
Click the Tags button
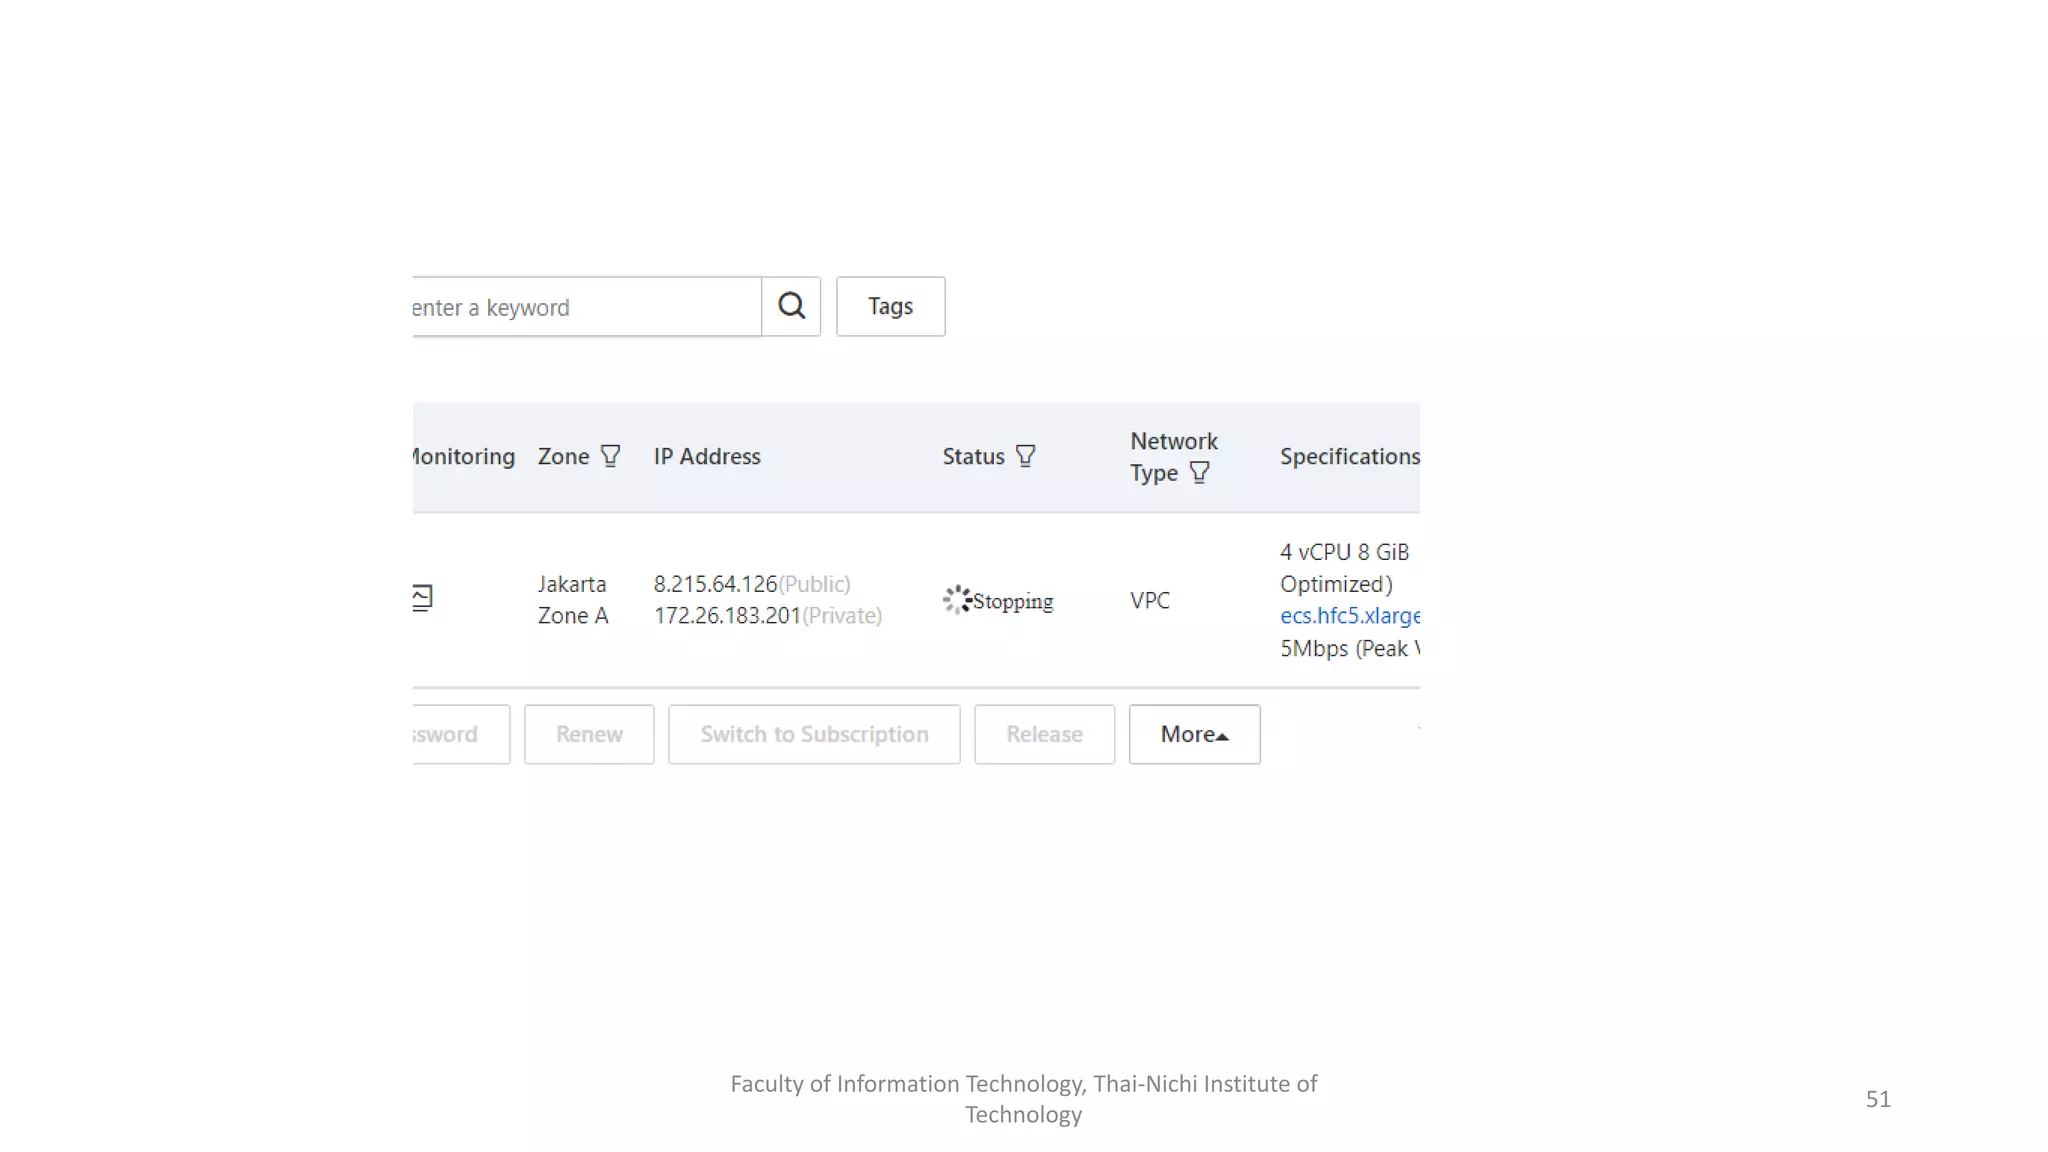coord(890,306)
